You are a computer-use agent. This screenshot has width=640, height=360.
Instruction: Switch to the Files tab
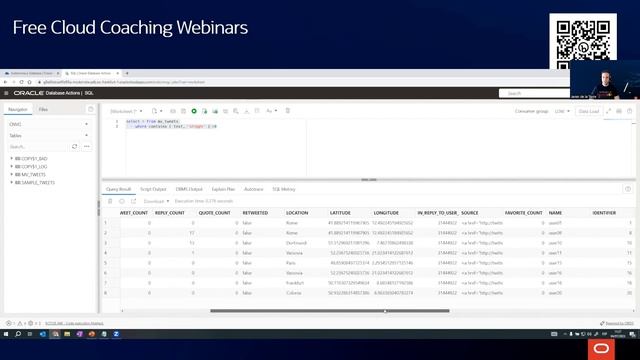pyautogui.click(x=43, y=109)
